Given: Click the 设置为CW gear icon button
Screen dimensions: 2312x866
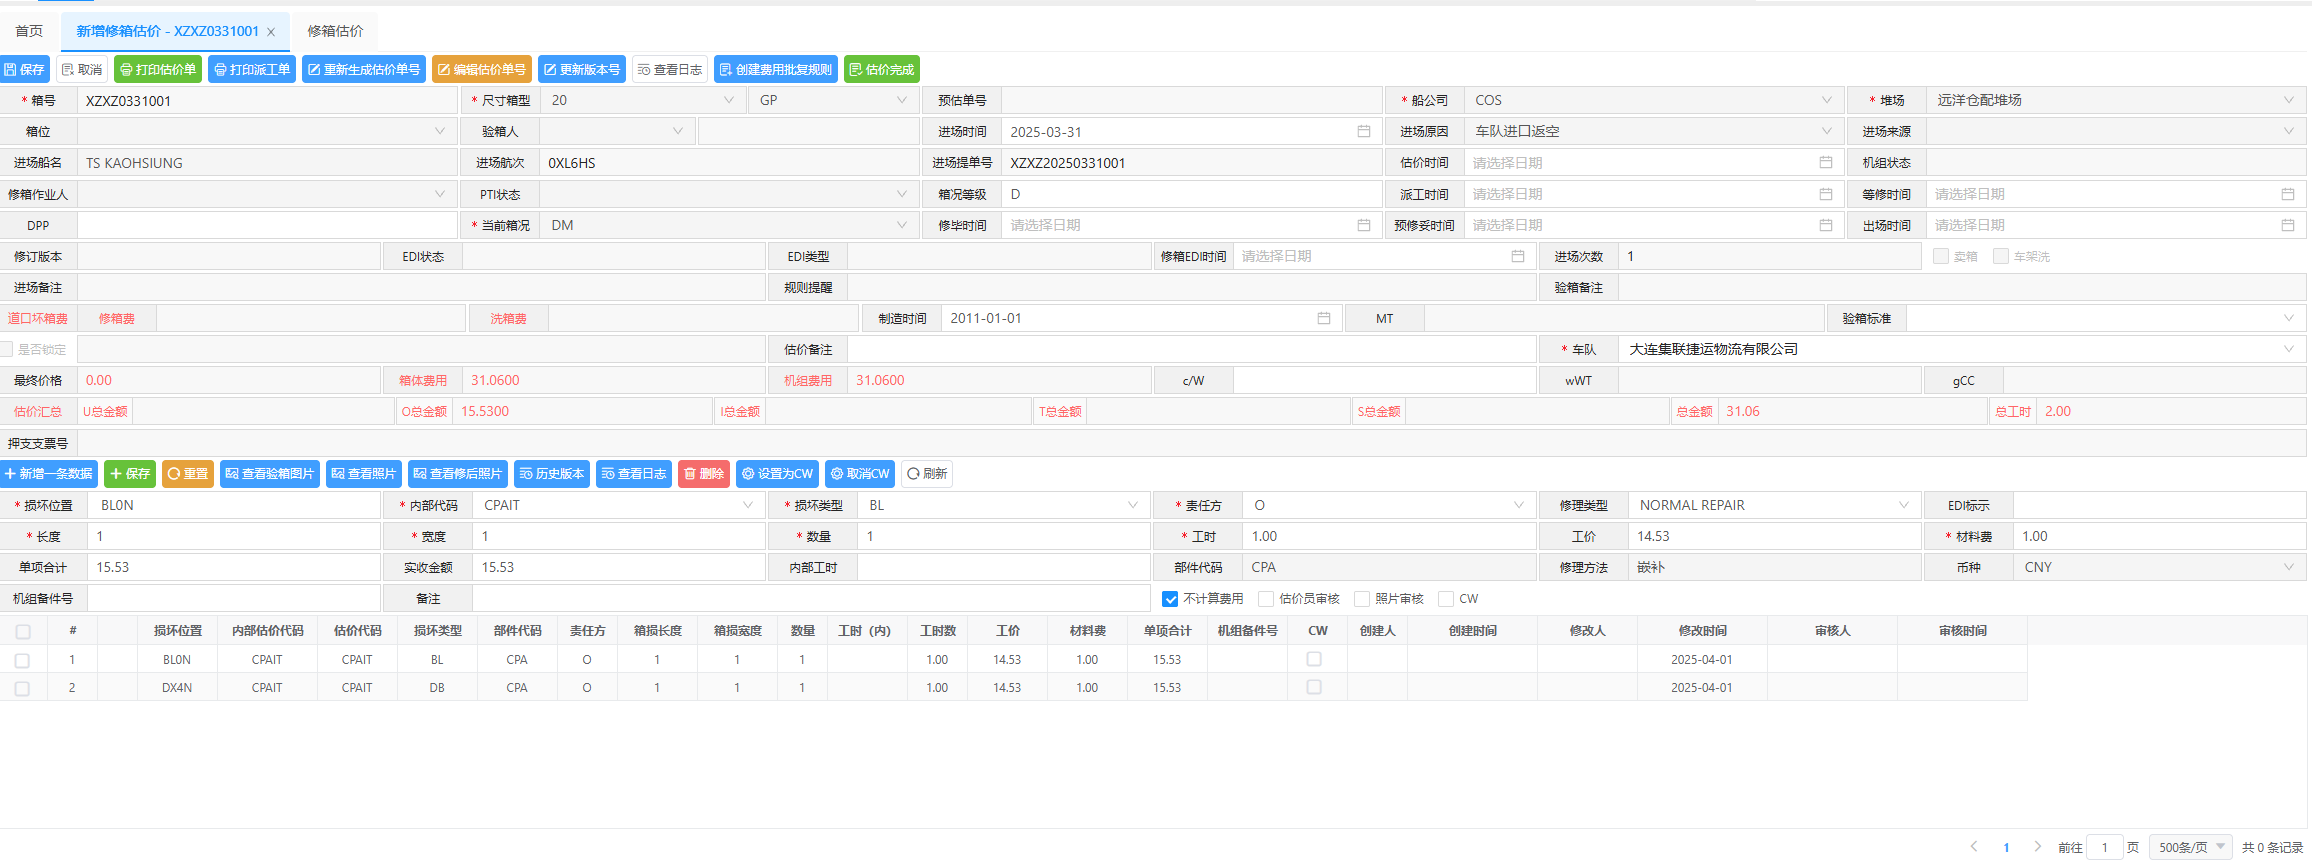Looking at the screenshot, I should tap(777, 474).
